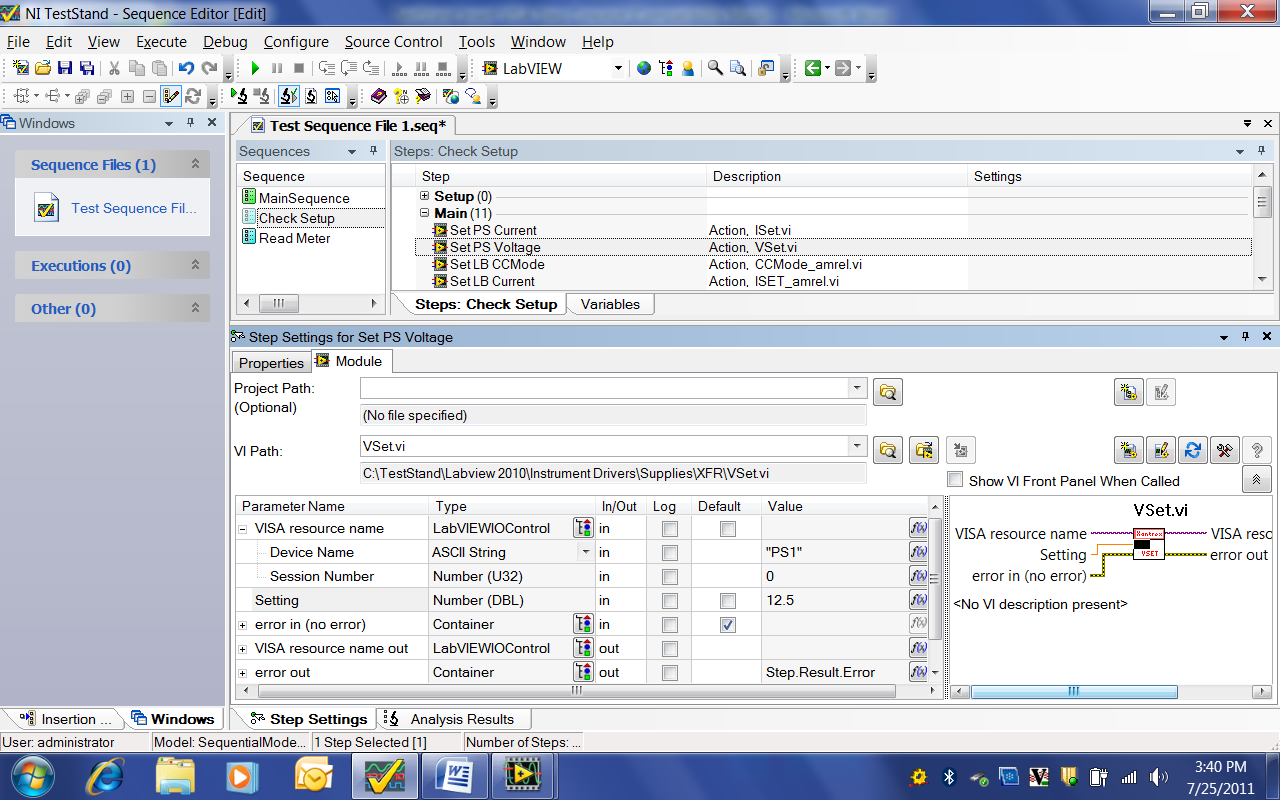Toggle the highlighted pencil edit icon in second toolbar
1280x800 pixels.
pos(171,96)
